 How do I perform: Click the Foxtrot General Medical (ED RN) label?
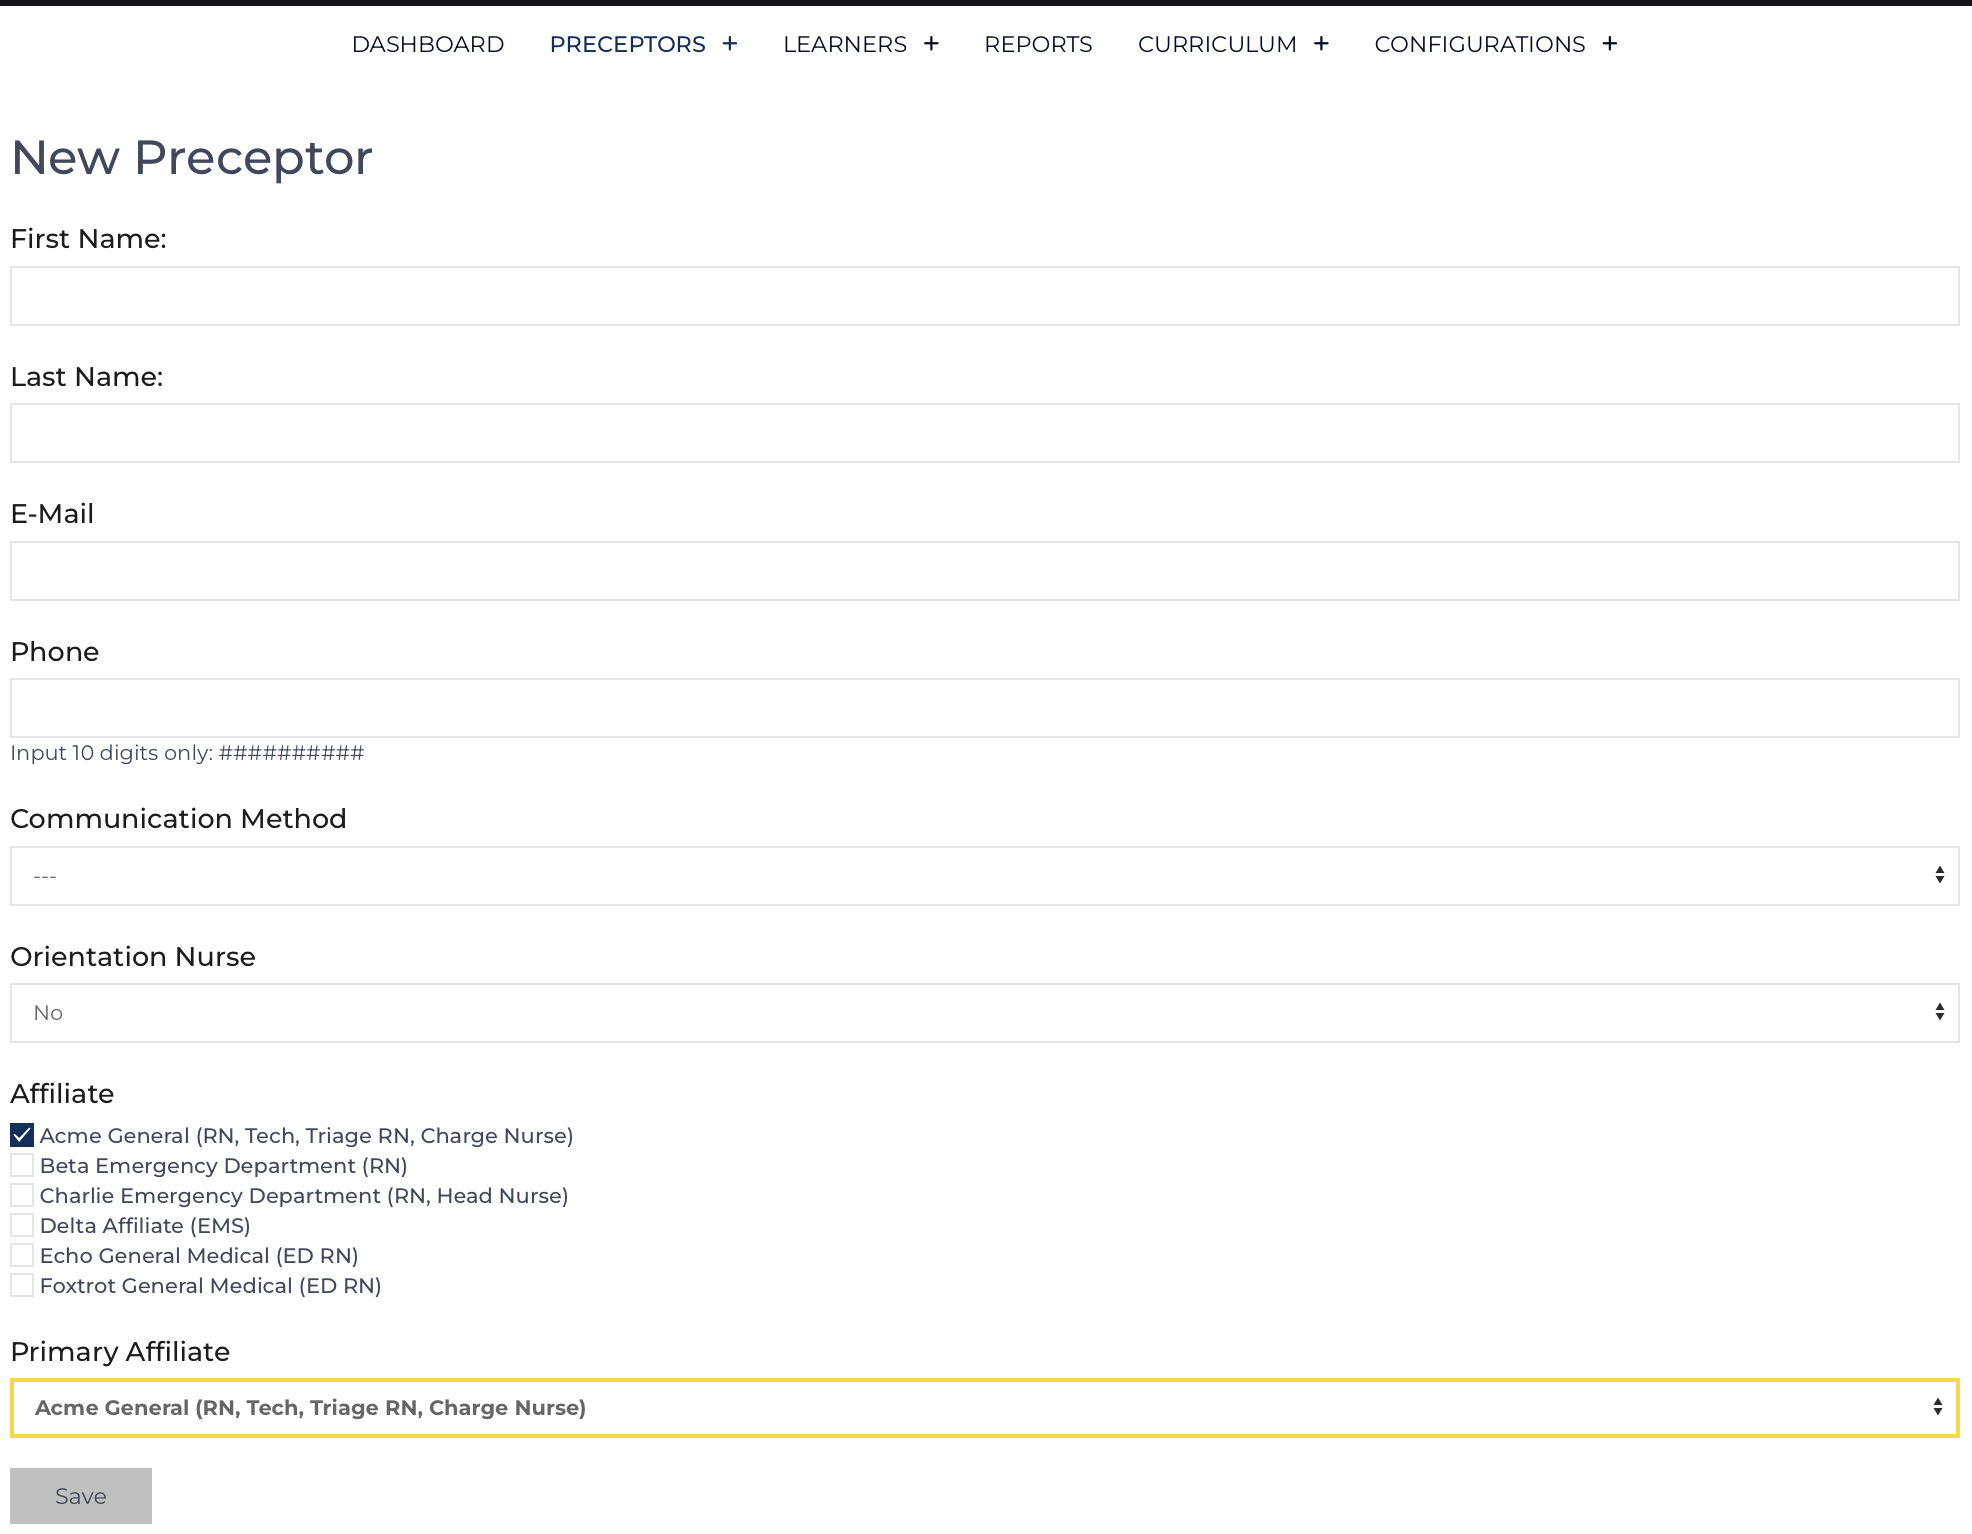211,1286
